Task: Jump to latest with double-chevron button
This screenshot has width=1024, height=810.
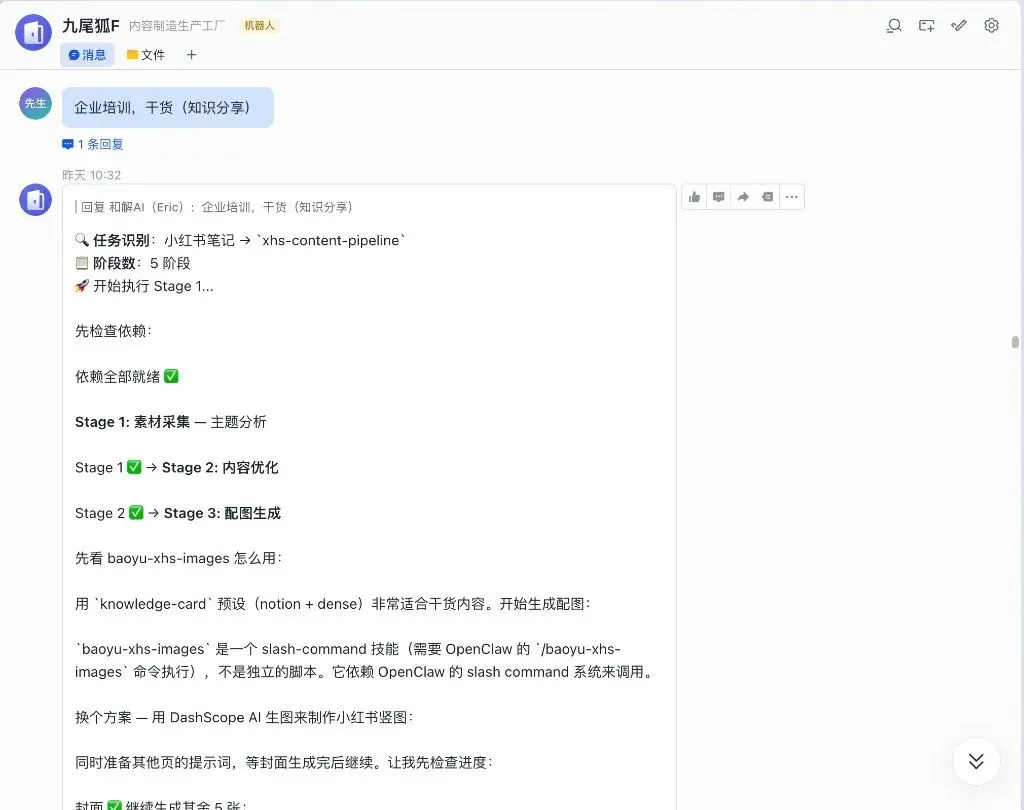Action: (x=976, y=761)
